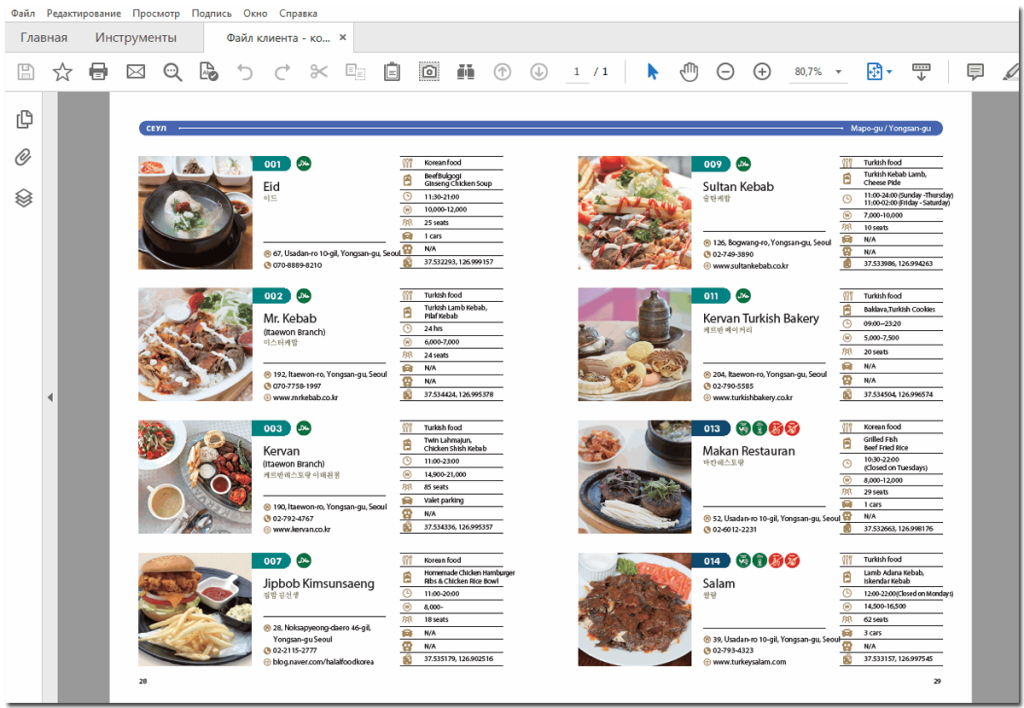
Task: Click the page number input field
Action: [577, 72]
